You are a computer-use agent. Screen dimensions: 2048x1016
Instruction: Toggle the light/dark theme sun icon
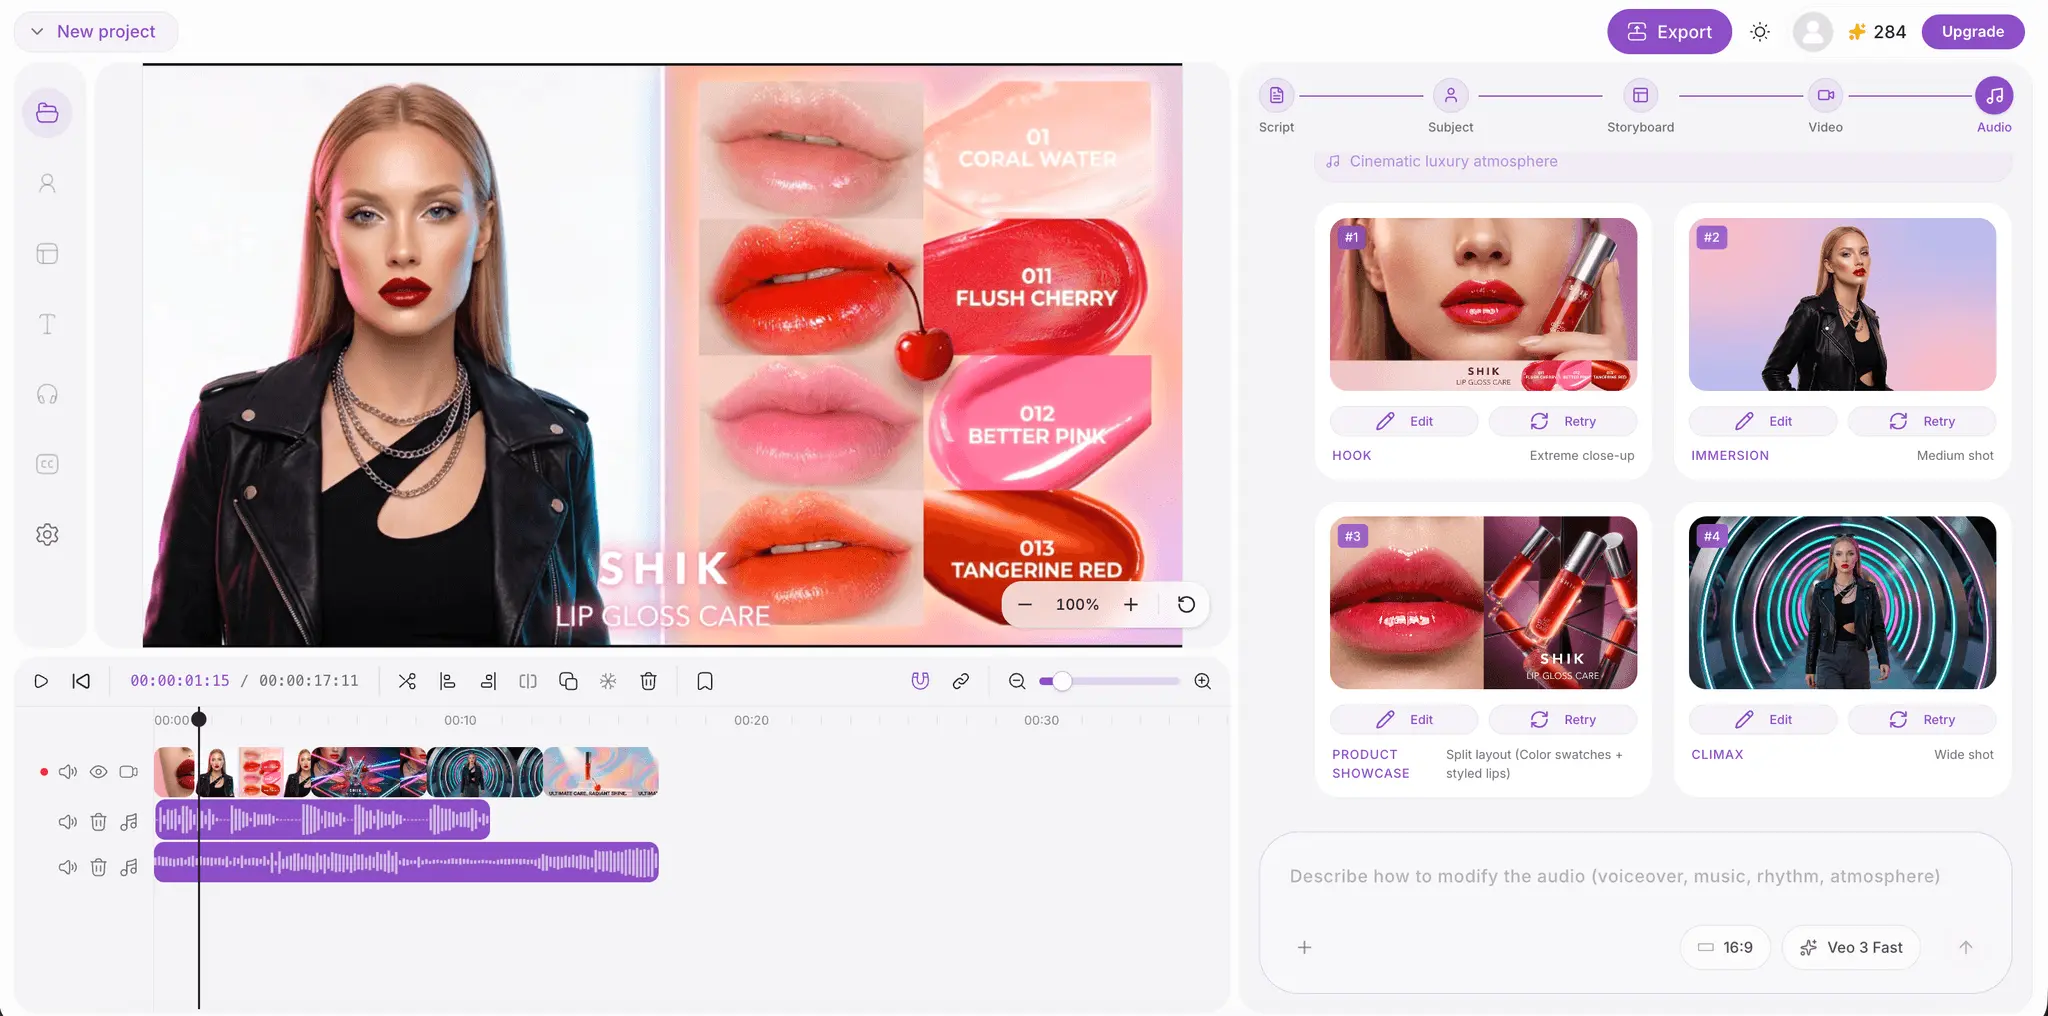(x=1760, y=32)
